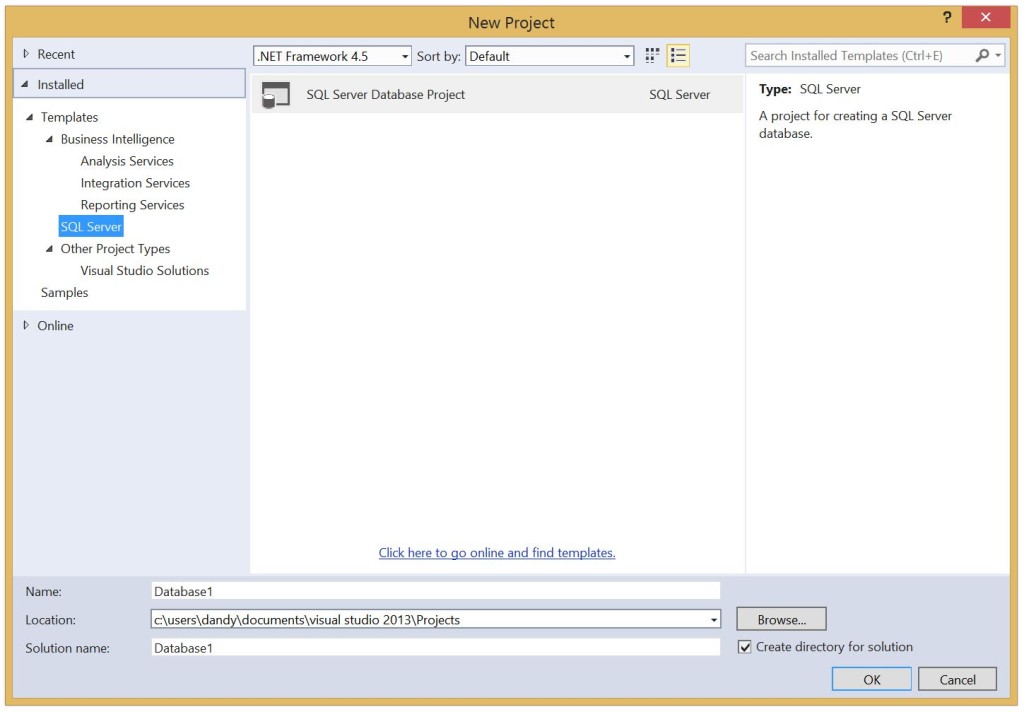The height and width of the screenshot is (712, 1024).
Task: Click the Browse... button
Action: click(x=782, y=620)
